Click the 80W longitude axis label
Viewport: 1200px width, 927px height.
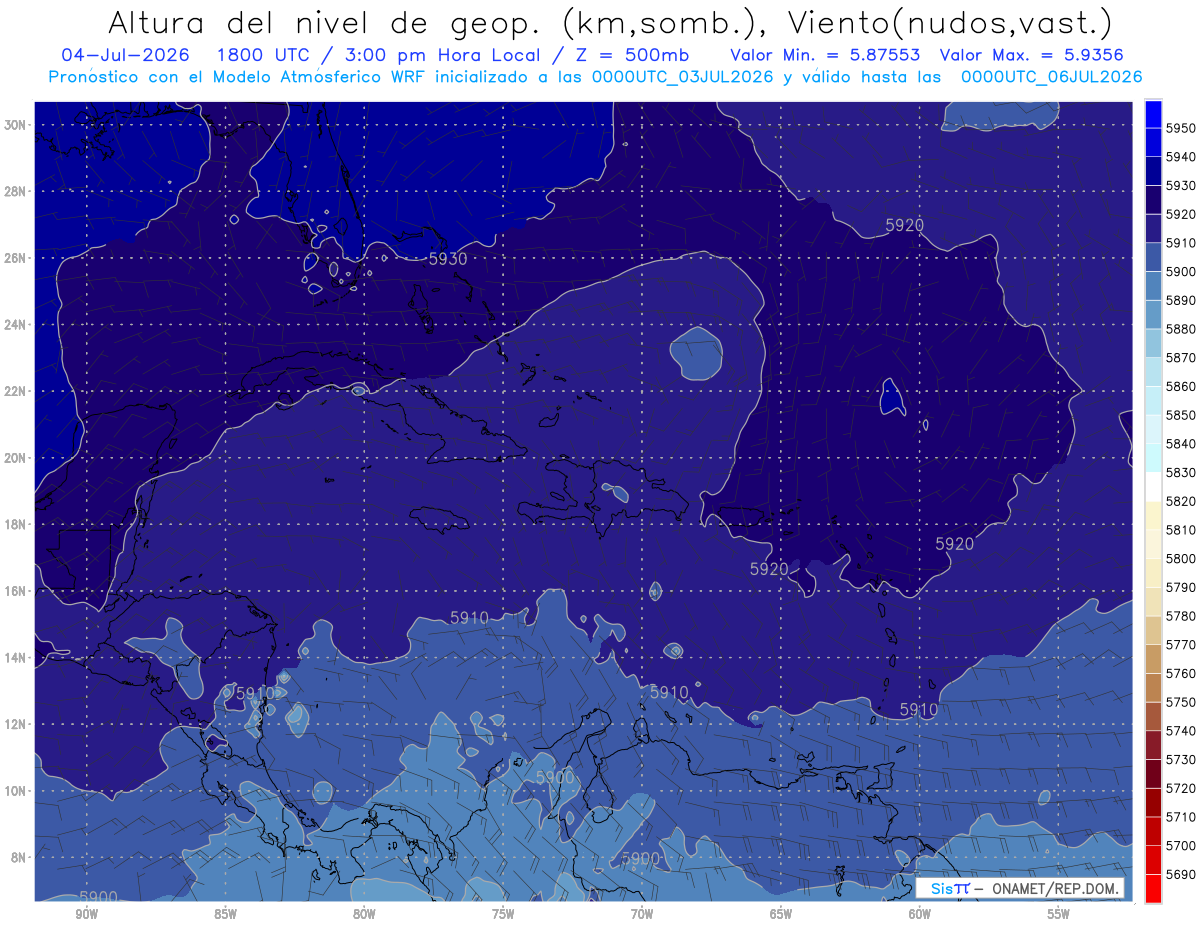point(364,914)
